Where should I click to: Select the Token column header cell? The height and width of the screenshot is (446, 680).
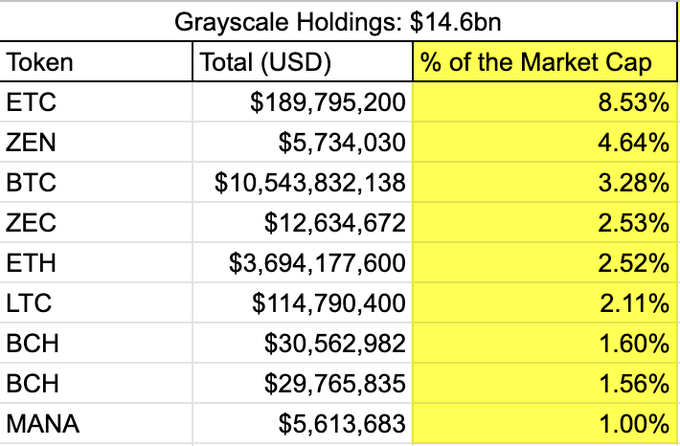pyautogui.click(x=96, y=62)
